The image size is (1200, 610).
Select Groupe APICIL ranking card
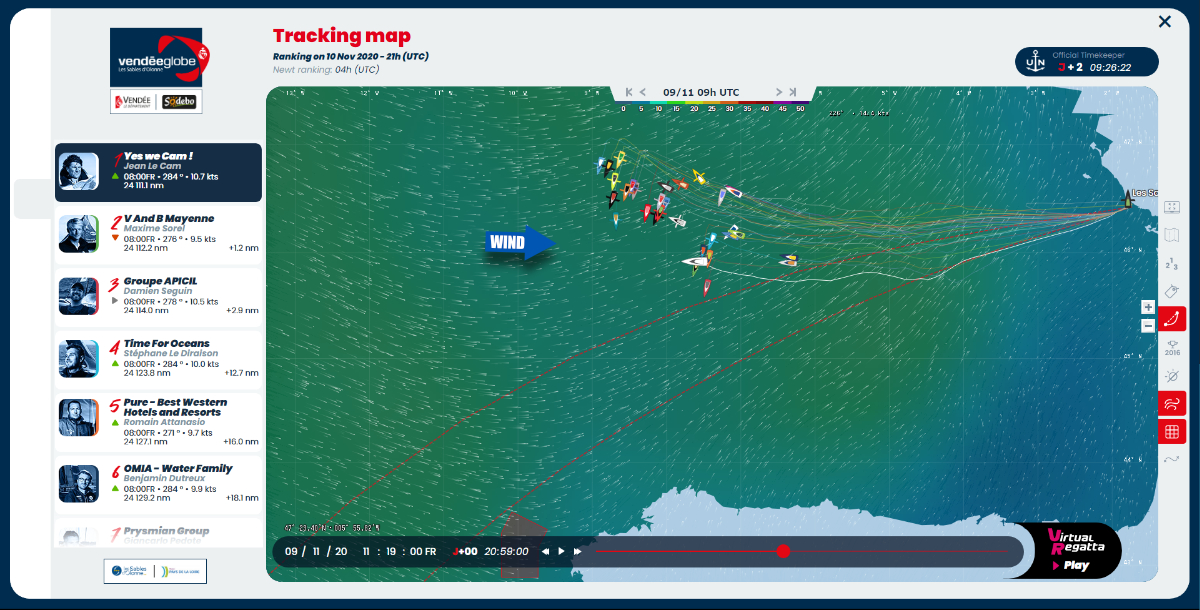[x=158, y=297]
